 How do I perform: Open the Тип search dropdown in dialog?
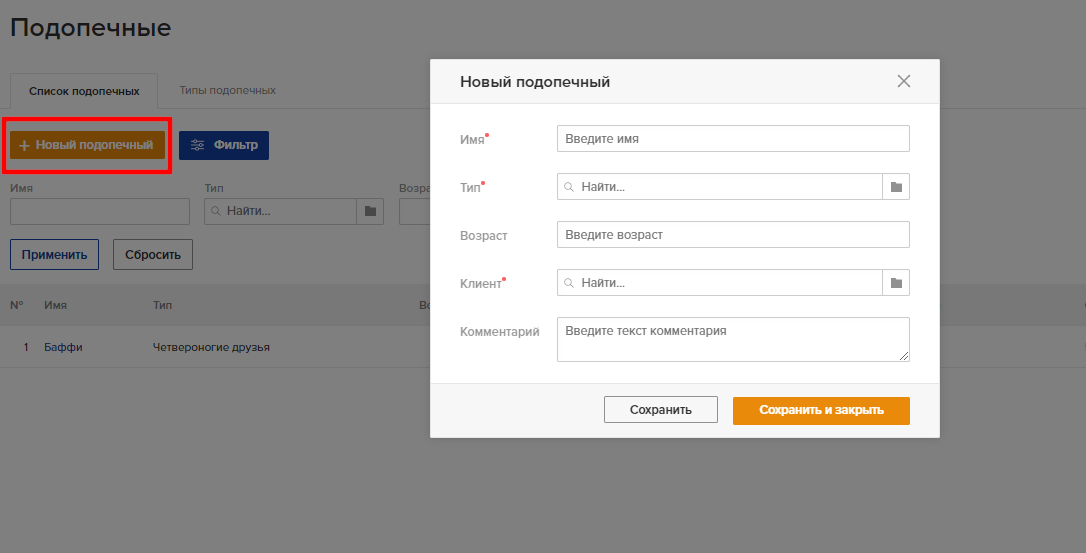[720, 187]
